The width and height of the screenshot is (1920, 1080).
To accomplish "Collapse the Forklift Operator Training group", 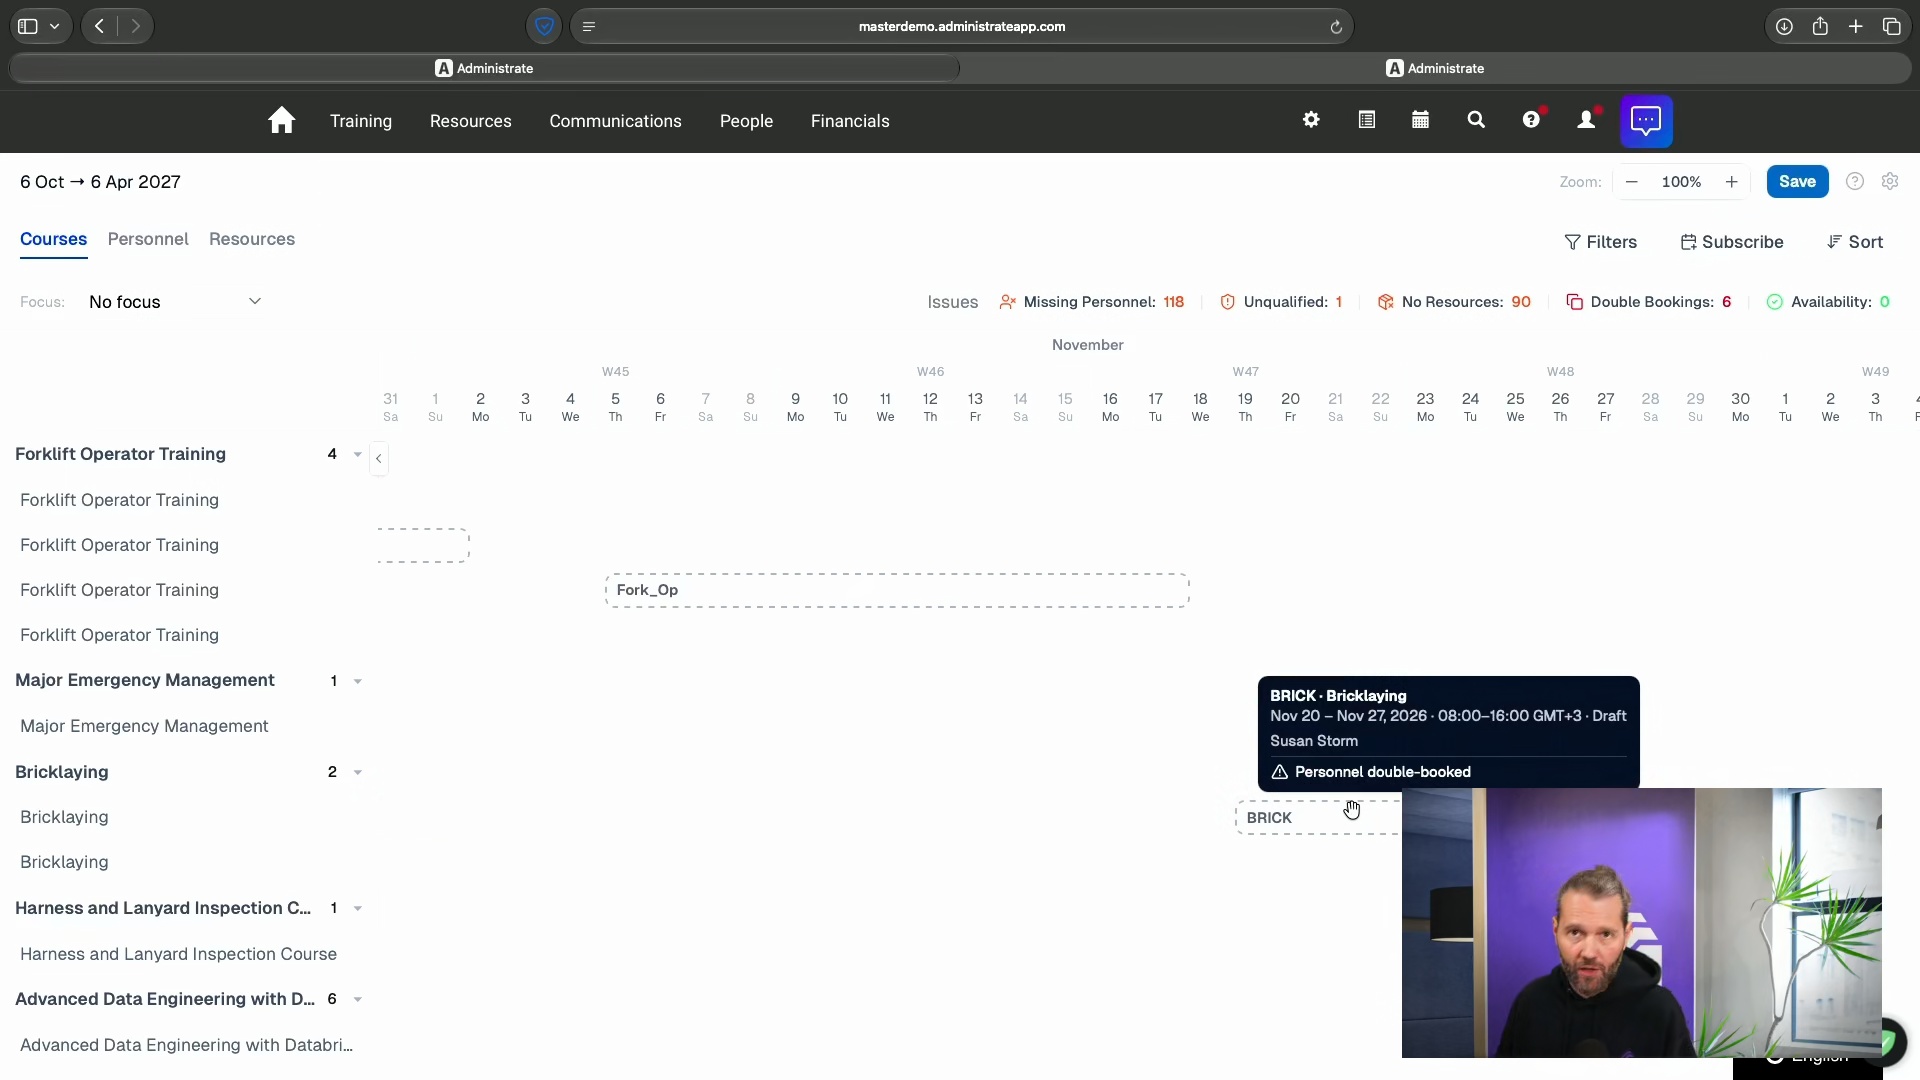I will [x=357, y=455].
